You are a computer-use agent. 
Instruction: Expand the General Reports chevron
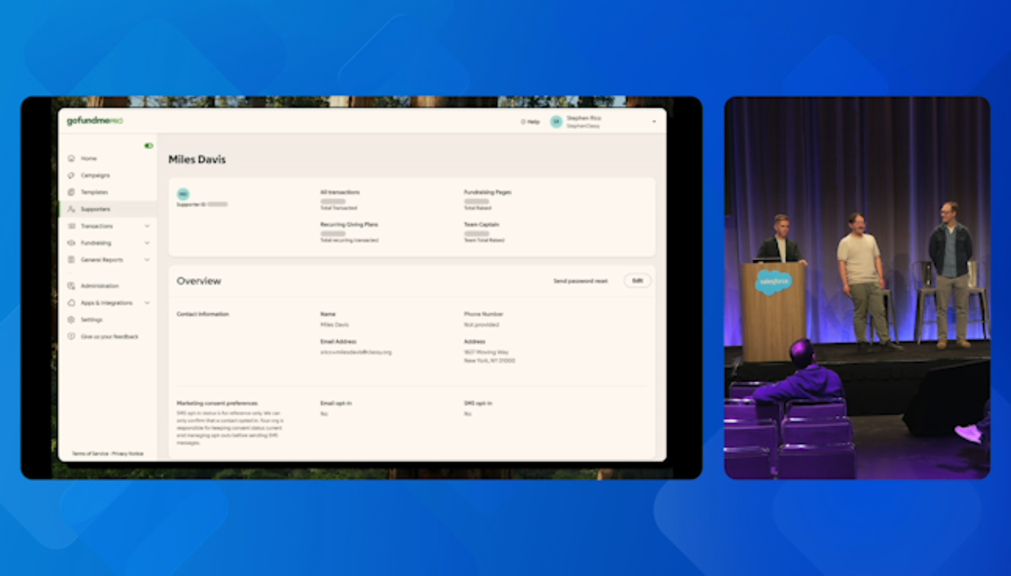[x=147, y=260]
